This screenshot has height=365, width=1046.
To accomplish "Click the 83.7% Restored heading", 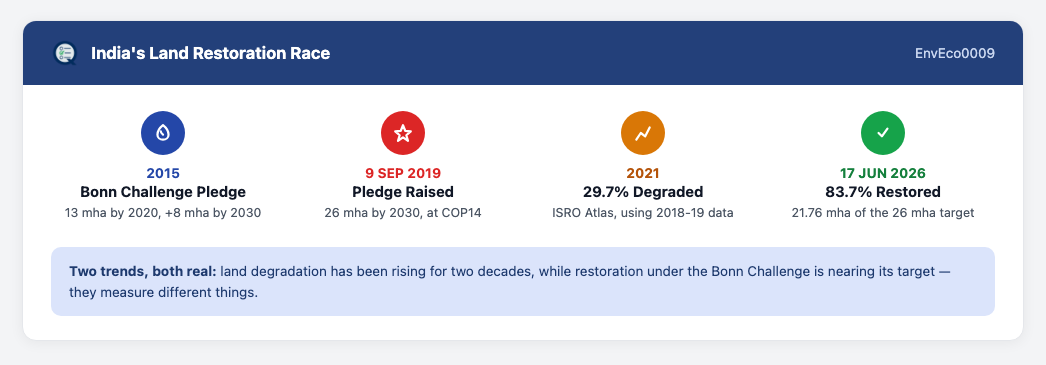I will 883,192.
